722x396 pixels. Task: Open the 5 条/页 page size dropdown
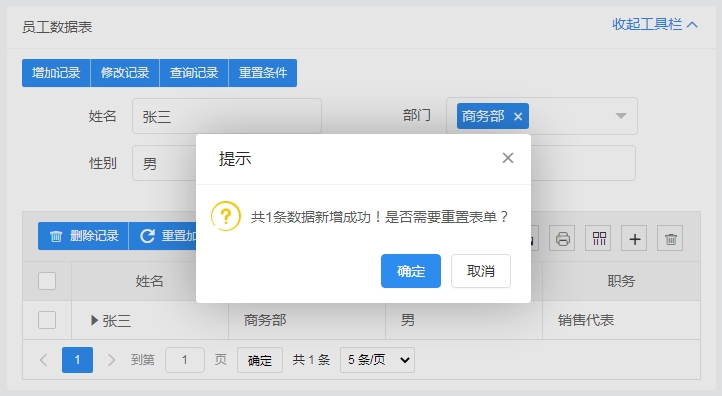pos(378,360)
